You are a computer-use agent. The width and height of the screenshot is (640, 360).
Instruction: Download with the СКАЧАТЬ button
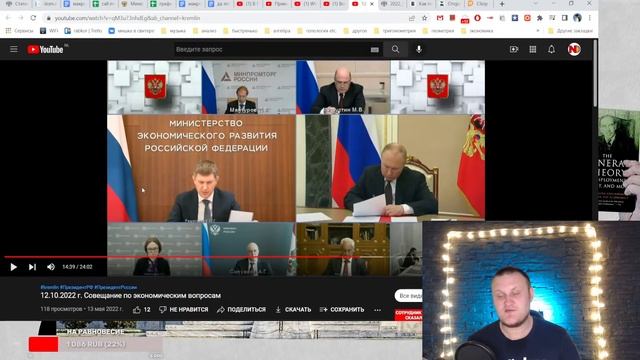coord(293,310)
